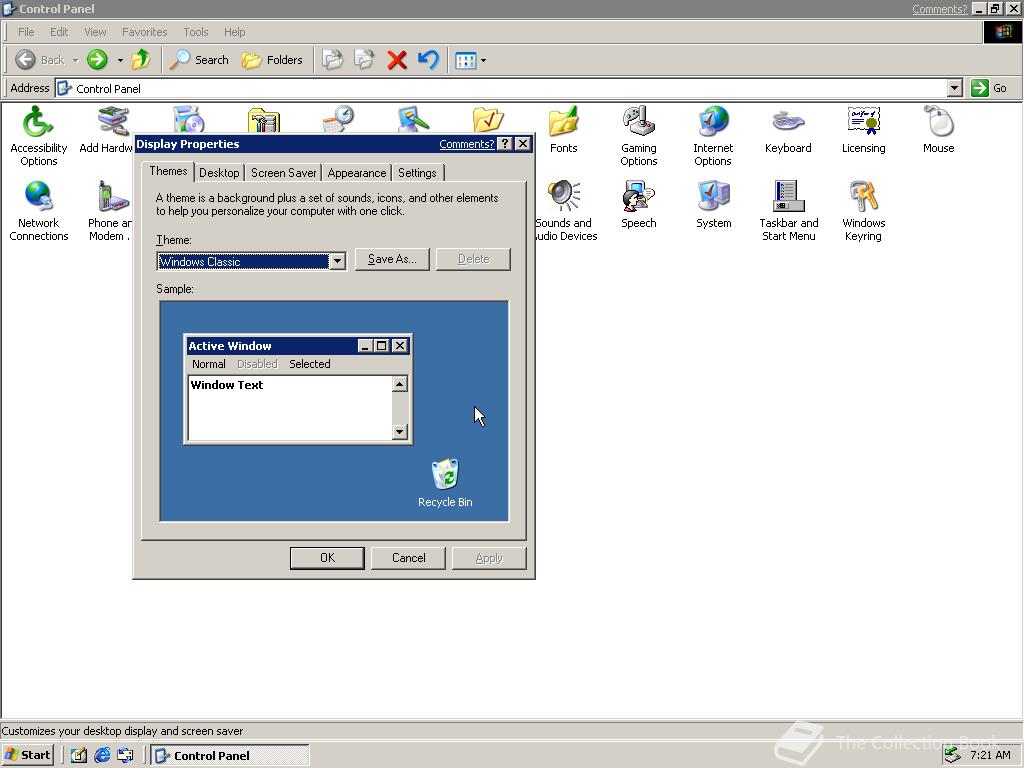This screenshot has width=1024, height=768.
Task: Open the Help menu
Action: (234, 32)
